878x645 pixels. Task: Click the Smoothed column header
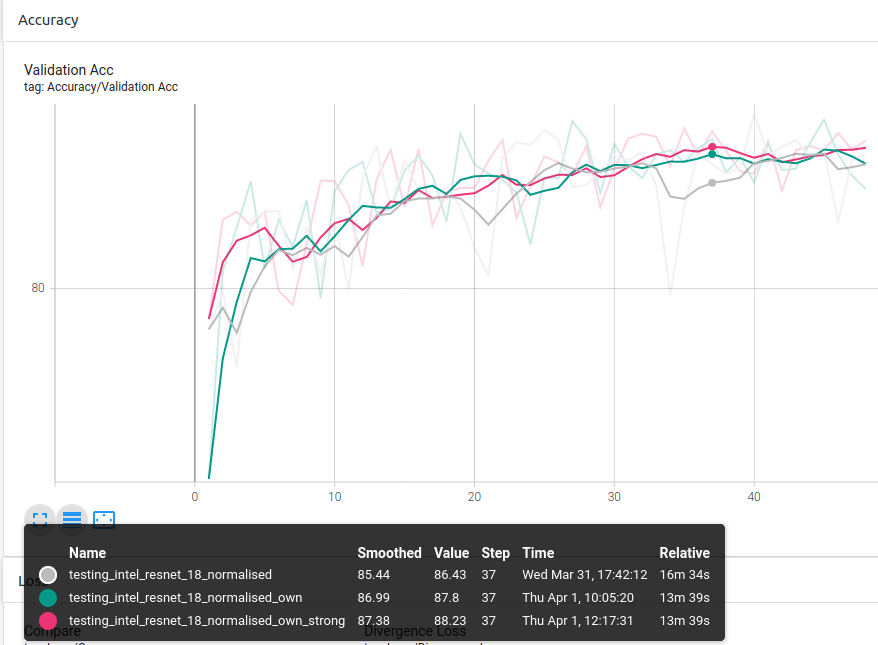(389, 553)
